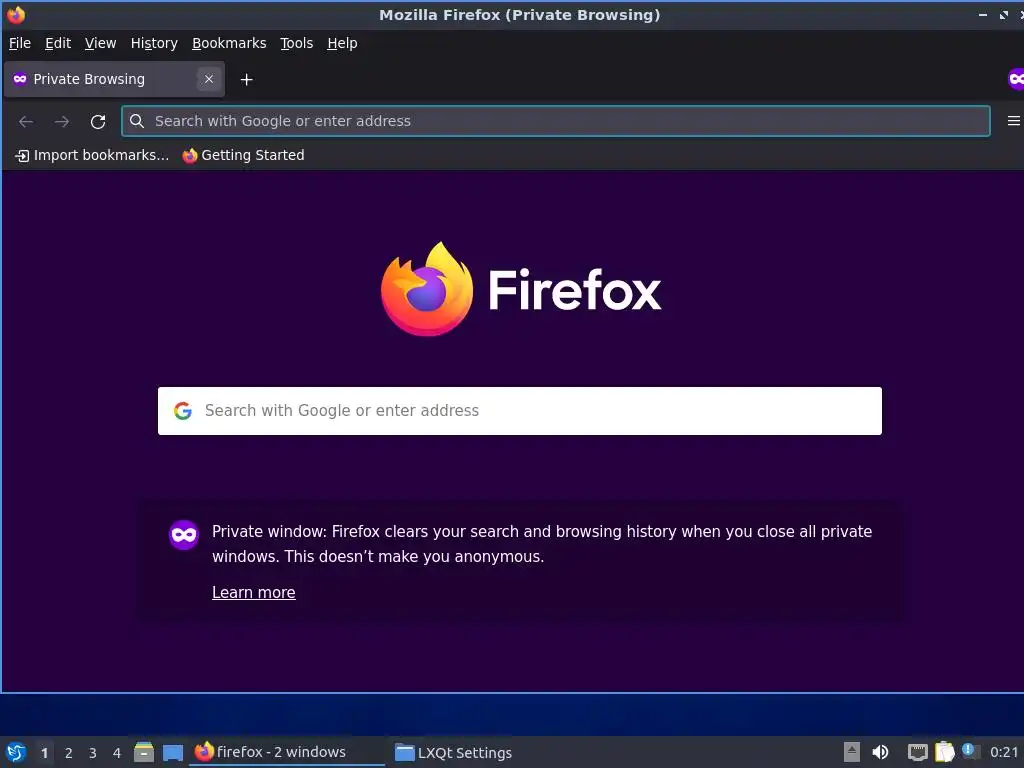
Task: Open the Firefox hamburger application menu
Action: [x=1014, y=121]
